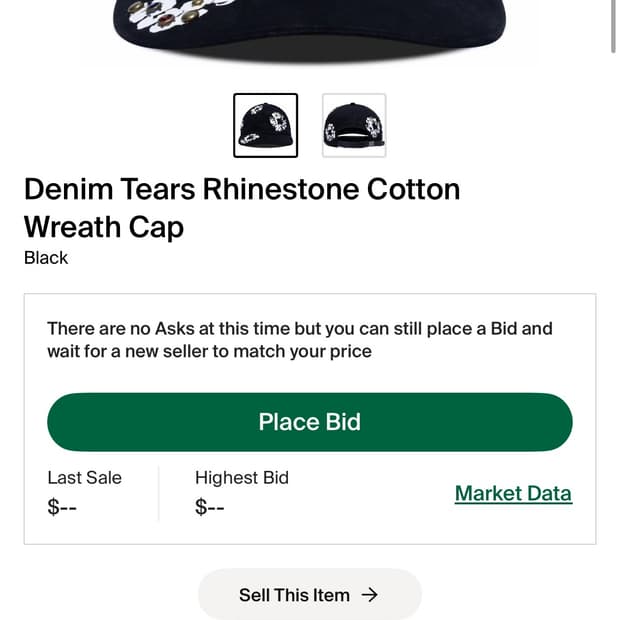Click the Last Sale price value
The width and height of the screenshot is (620, 620).
62,507
